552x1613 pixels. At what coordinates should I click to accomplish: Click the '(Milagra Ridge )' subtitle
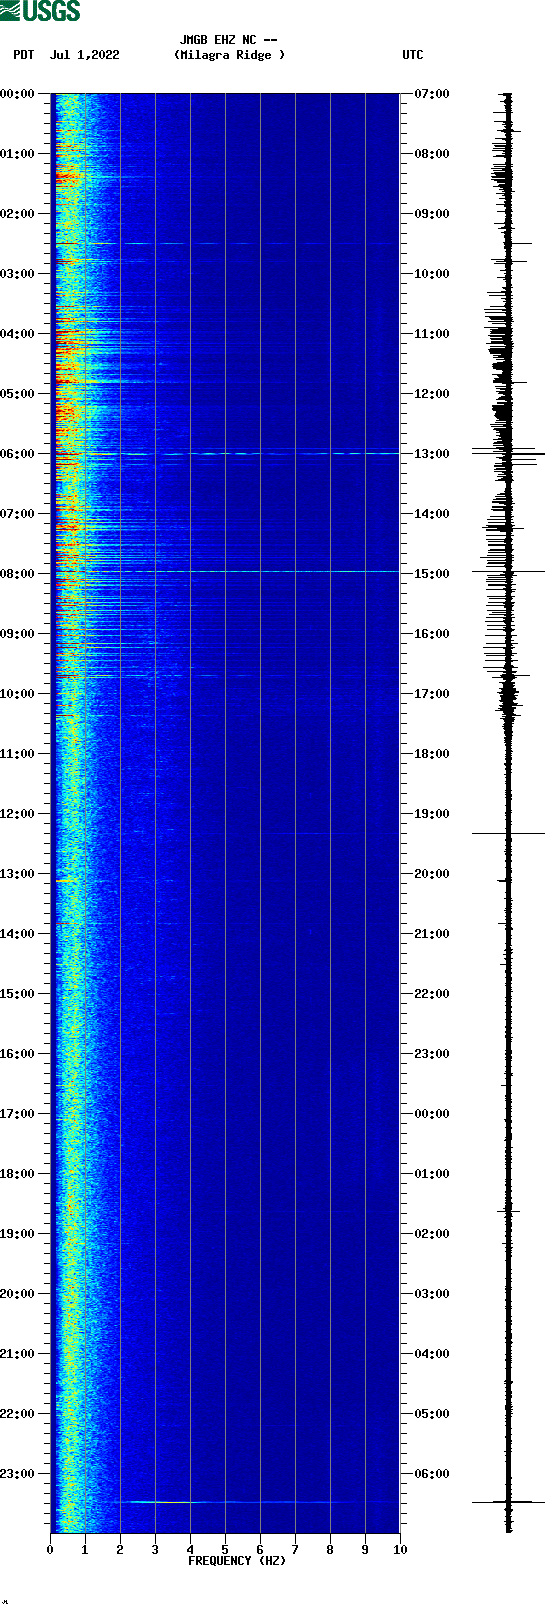229,55
